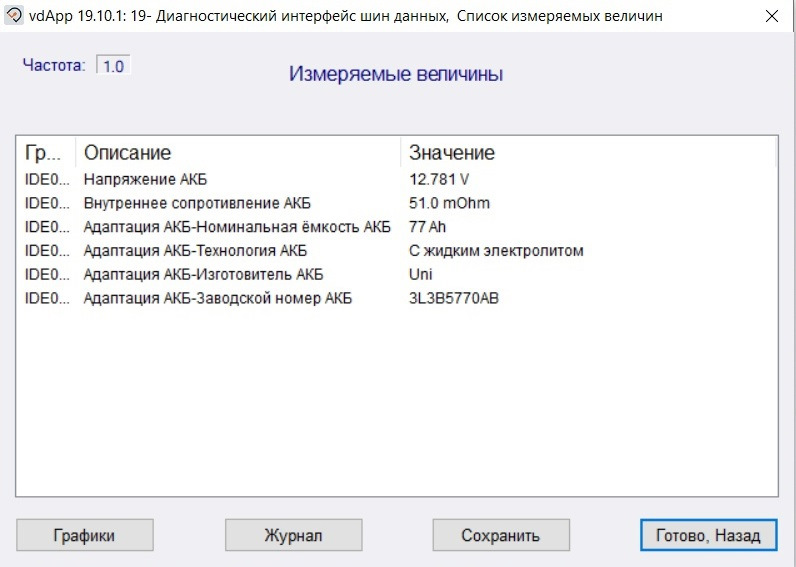Select the Напряжение АКБ row
796x567 pixels.
[x=396, y=179]
